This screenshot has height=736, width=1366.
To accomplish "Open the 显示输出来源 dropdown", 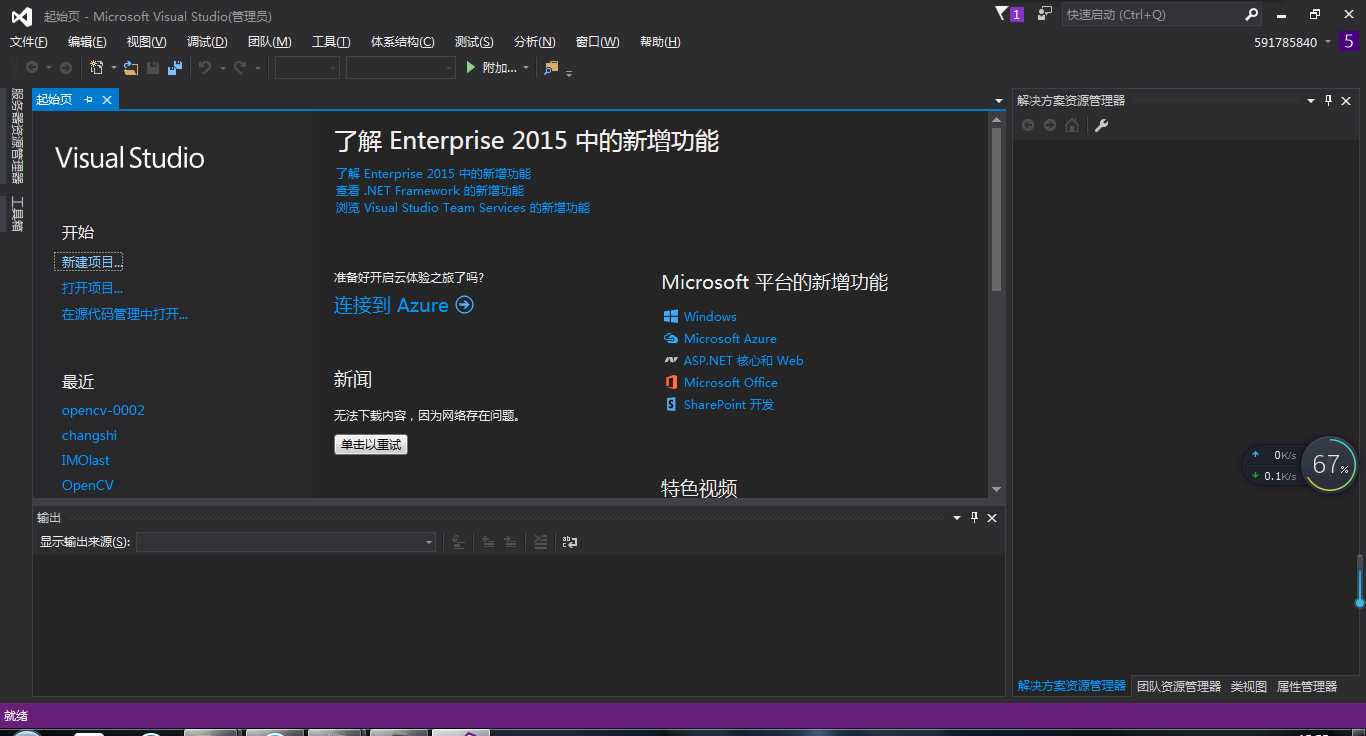I will pos(286,542).
